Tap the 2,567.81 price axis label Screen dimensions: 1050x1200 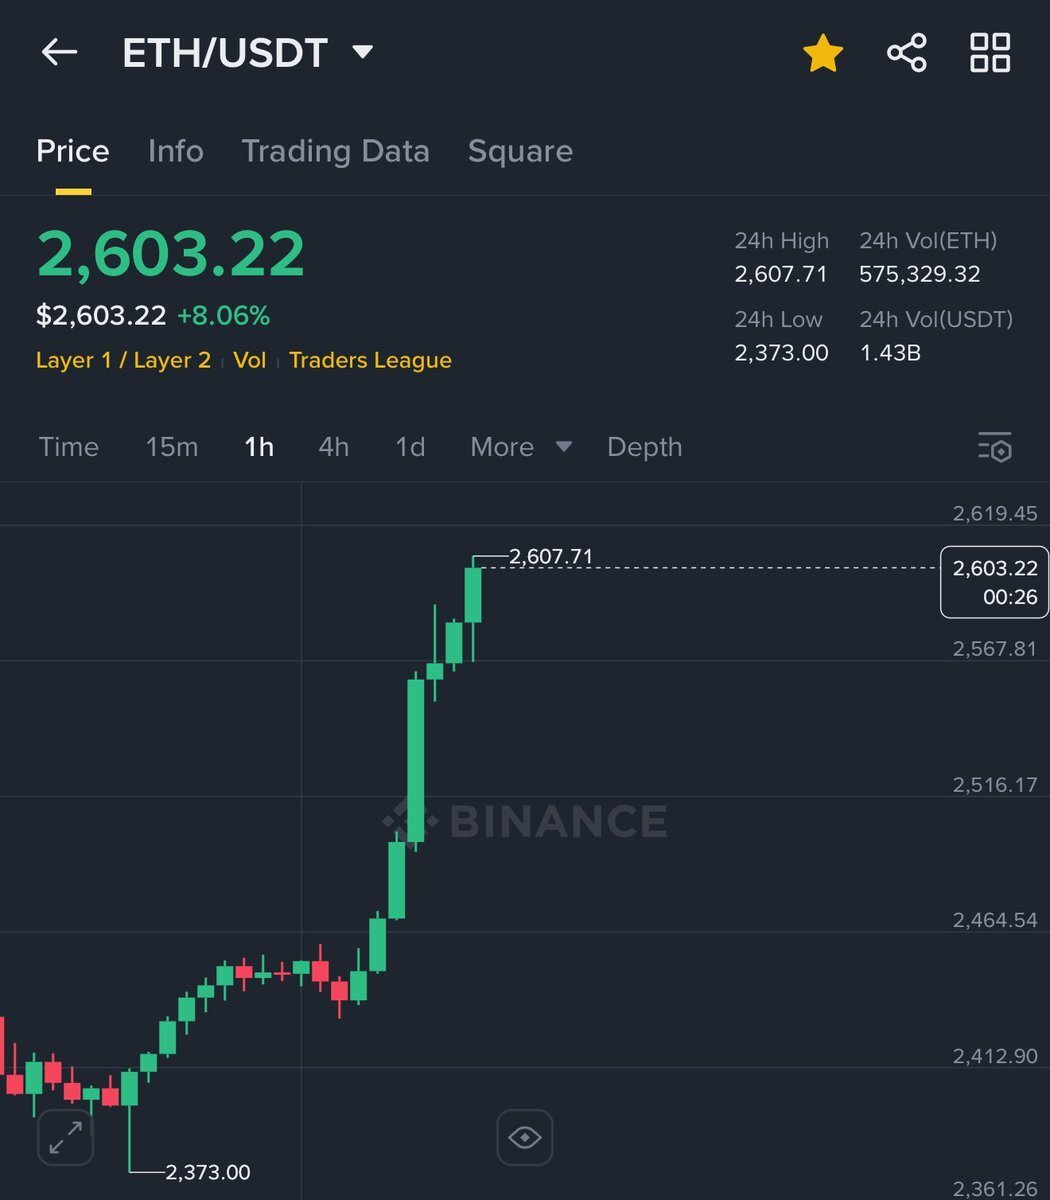pos(996,649)
